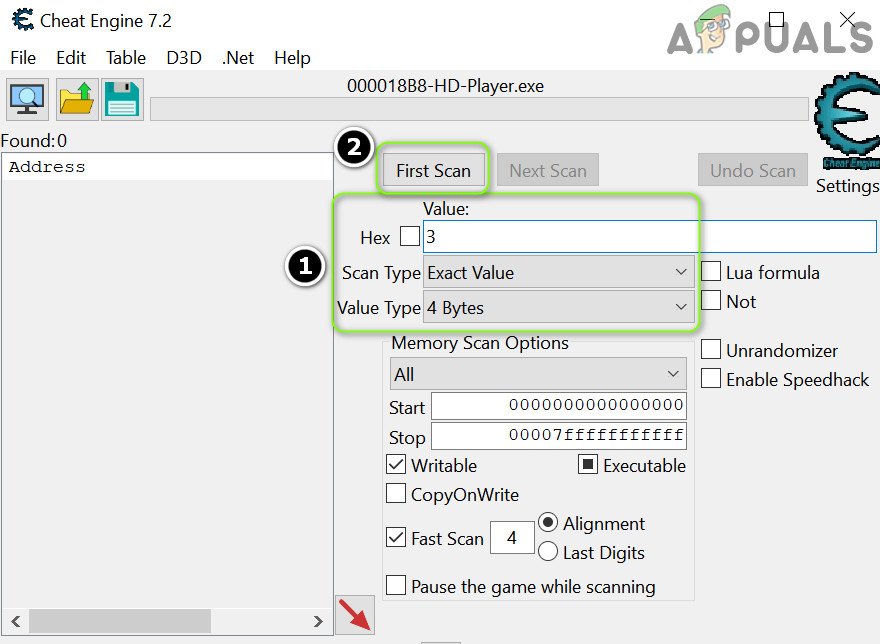The width and height of the screenshot is (880, 644).
Task: Click the scan progress bar
Action: tap(479, 109)
